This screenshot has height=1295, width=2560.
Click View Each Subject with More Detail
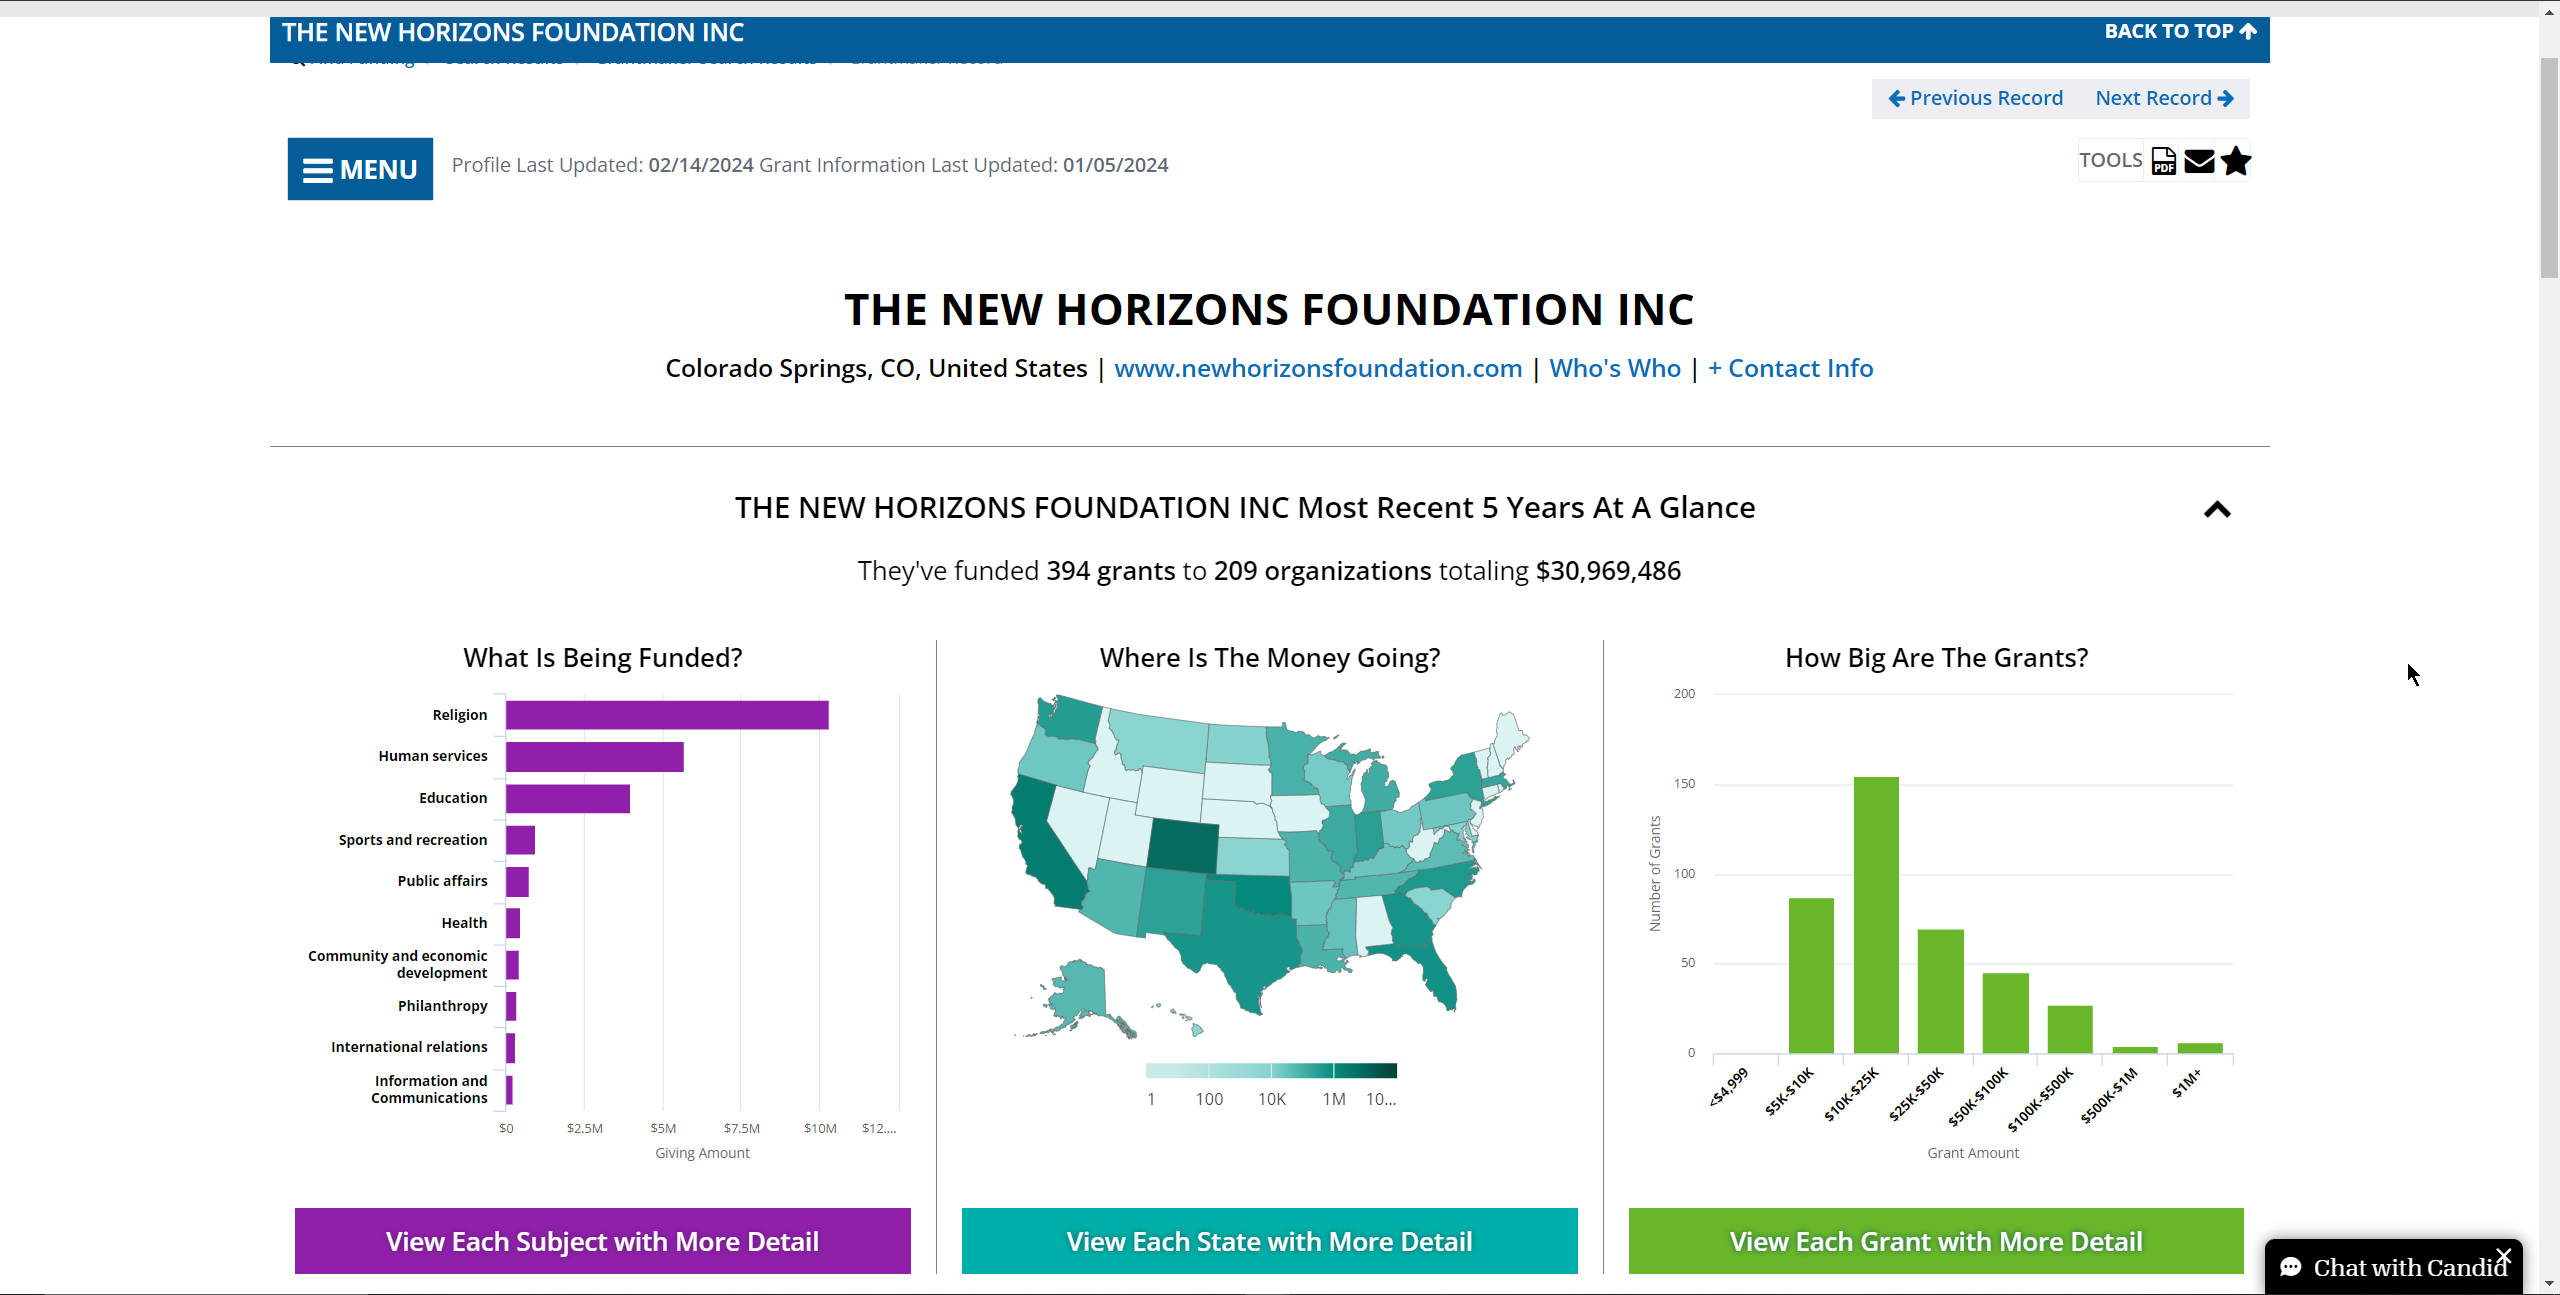tap(603, 1241)
